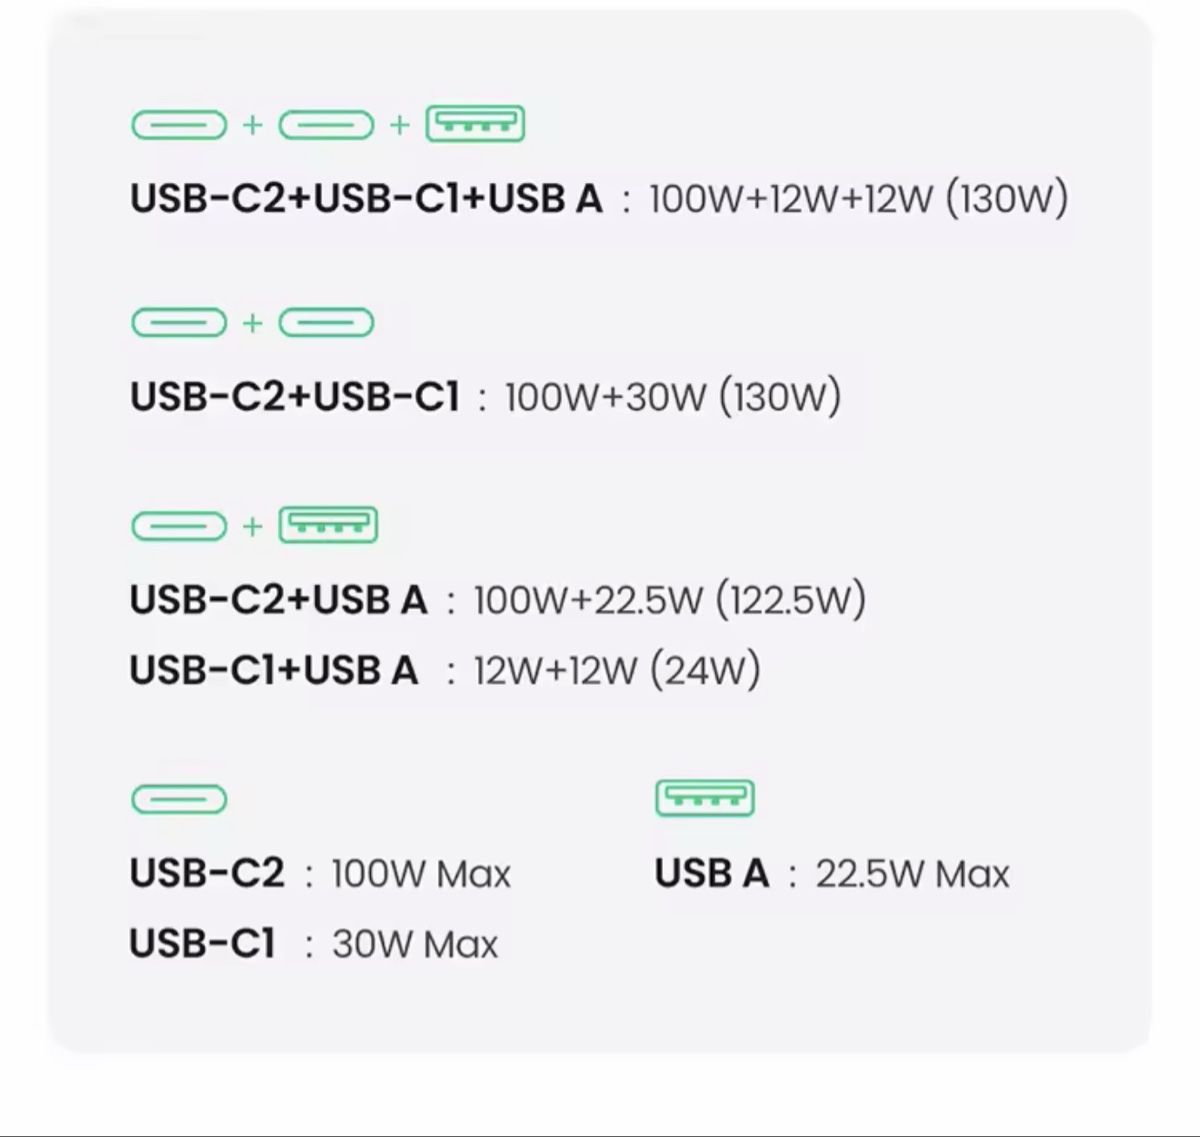1200x1137 pixels.
Task: Click the first USB-C icon above USB-C2+USB-C1 label
Action: pyautogui.click(x=179, y=323)
